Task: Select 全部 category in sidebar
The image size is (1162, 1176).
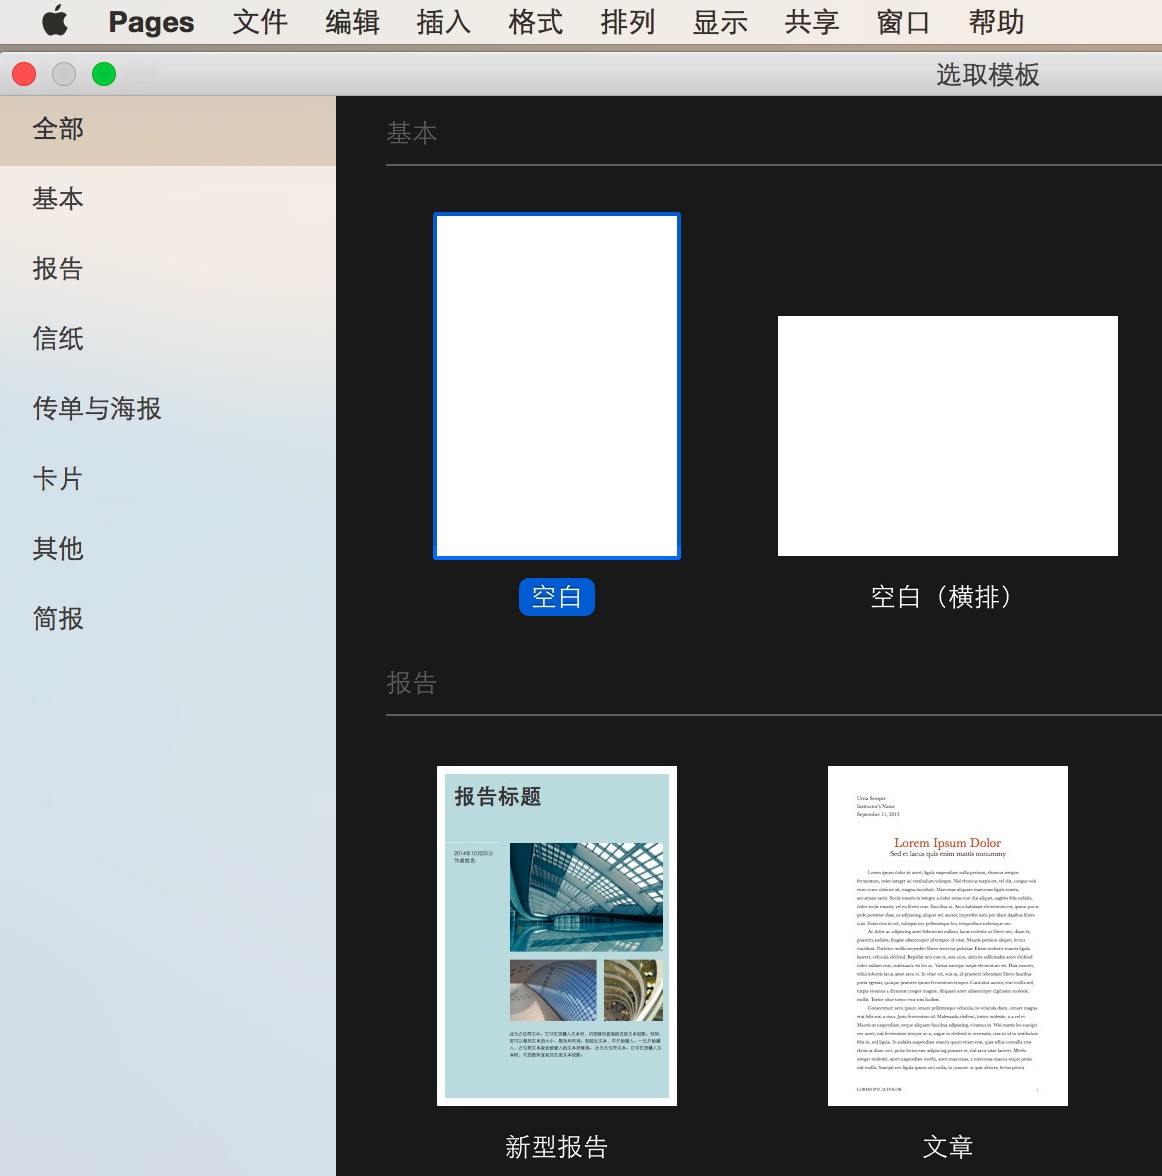Action: [x=58, y=129]
